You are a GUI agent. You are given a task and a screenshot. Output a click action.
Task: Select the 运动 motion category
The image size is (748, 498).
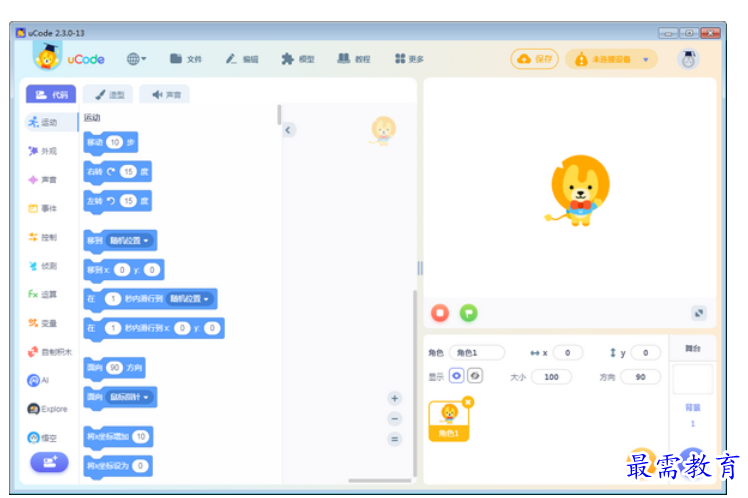tap(50, 122)
